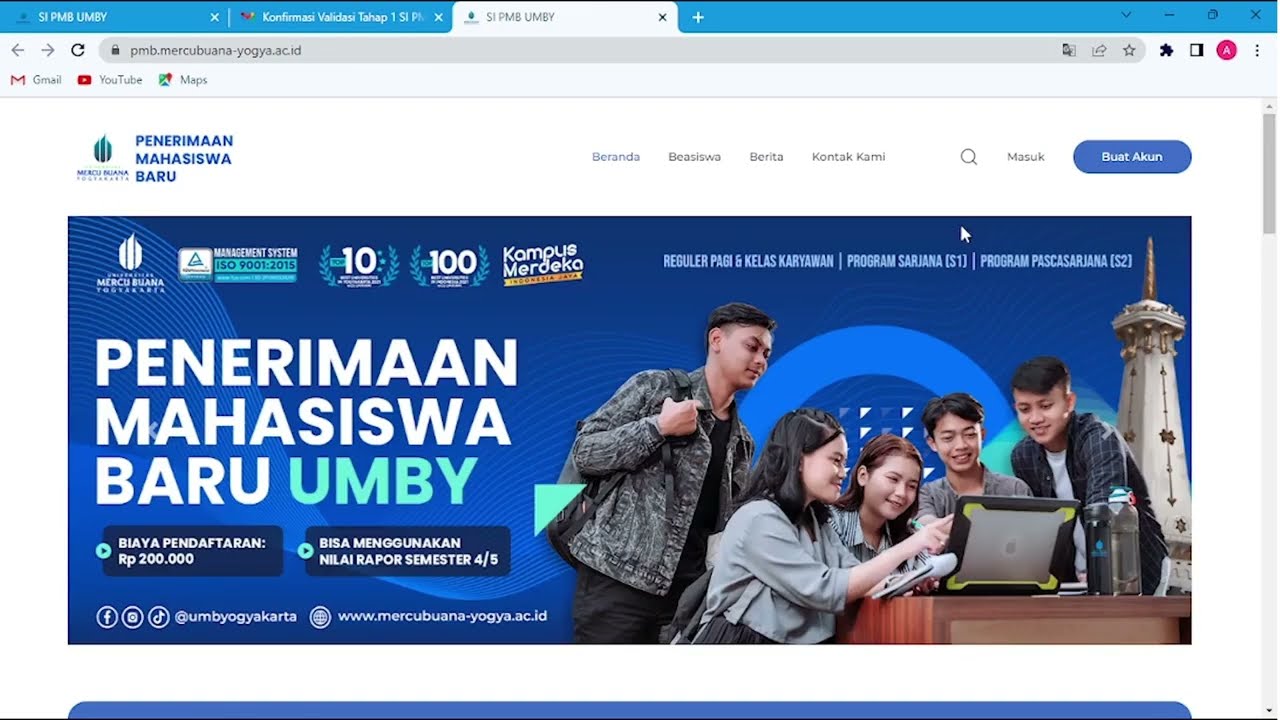
Task: Click TikTok icon in banner
Action: pyautogui.click(x=159, y=617)
